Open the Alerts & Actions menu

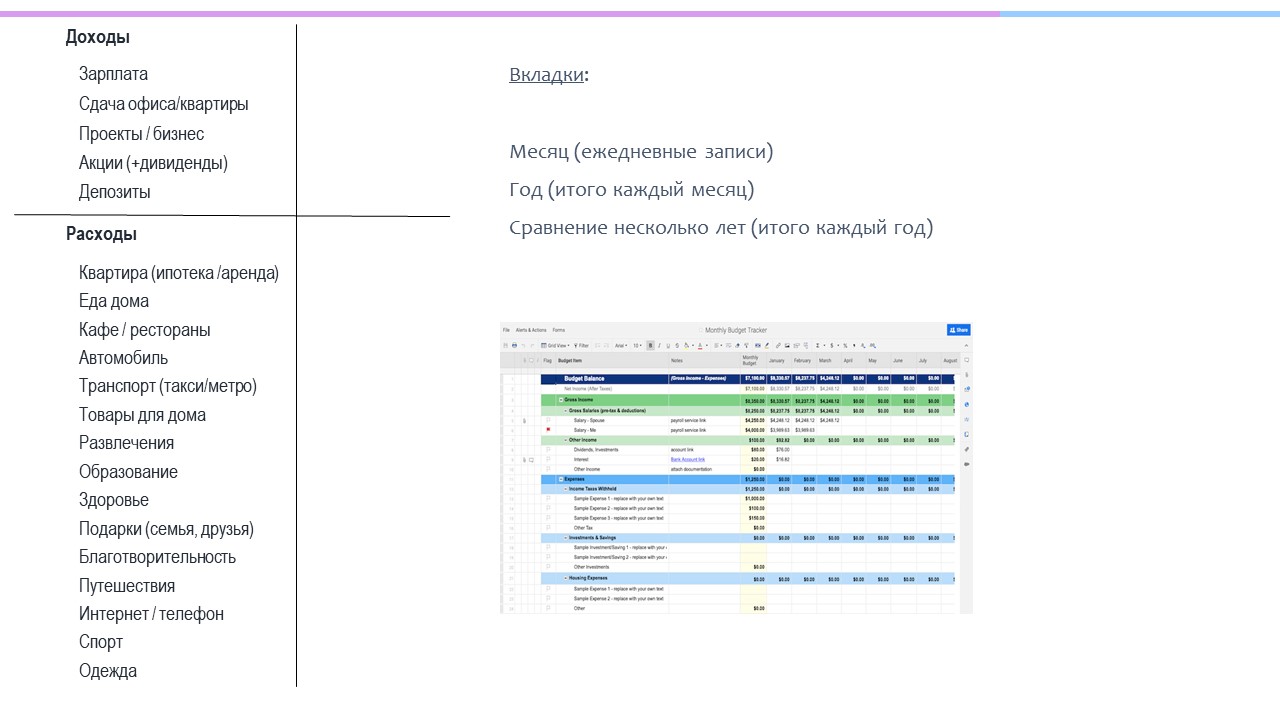[x=531, y=329]
